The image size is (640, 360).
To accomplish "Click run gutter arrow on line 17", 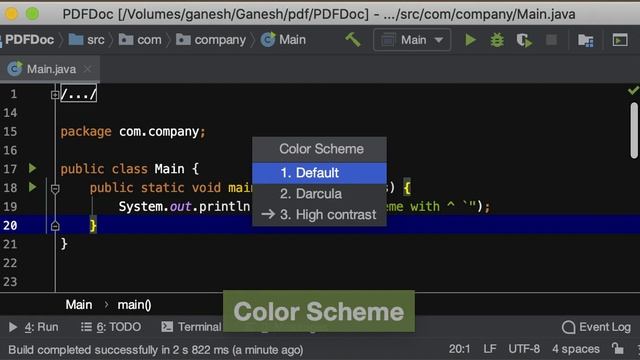I will [x=32, y=168].
